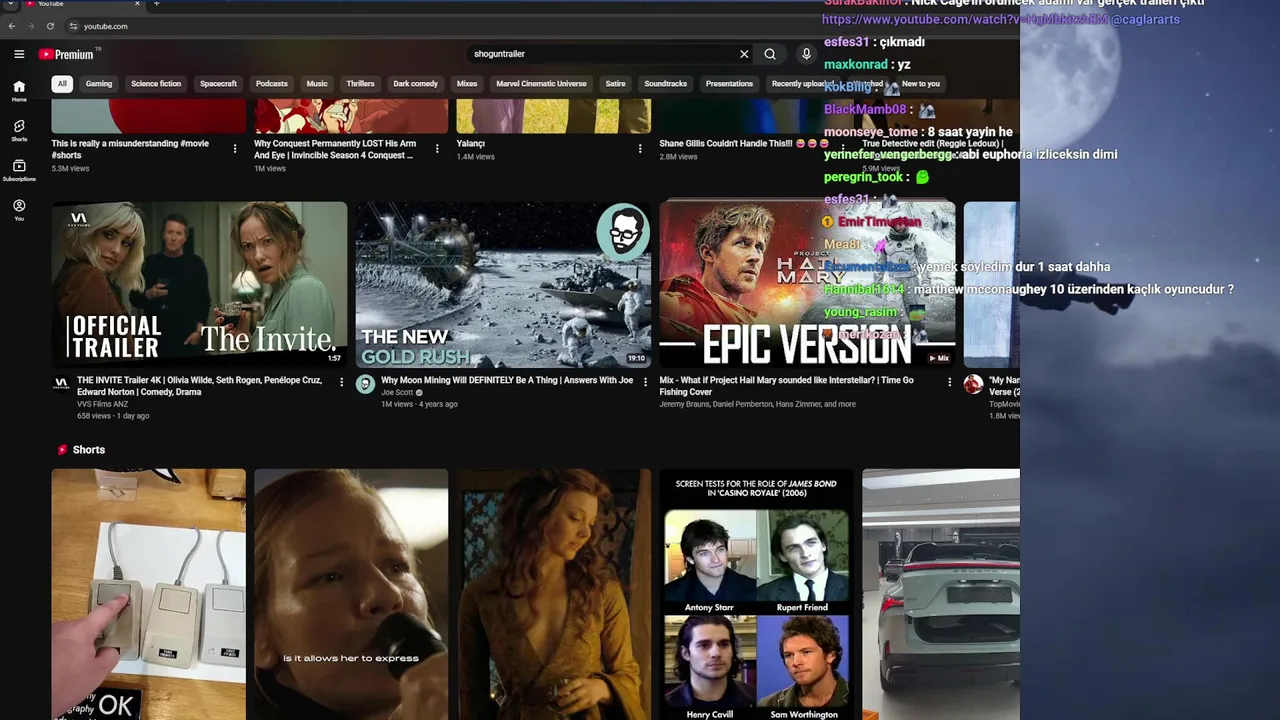Click the Shorts section heading
Screen dimensions: 1280x720
pos(88,450)
